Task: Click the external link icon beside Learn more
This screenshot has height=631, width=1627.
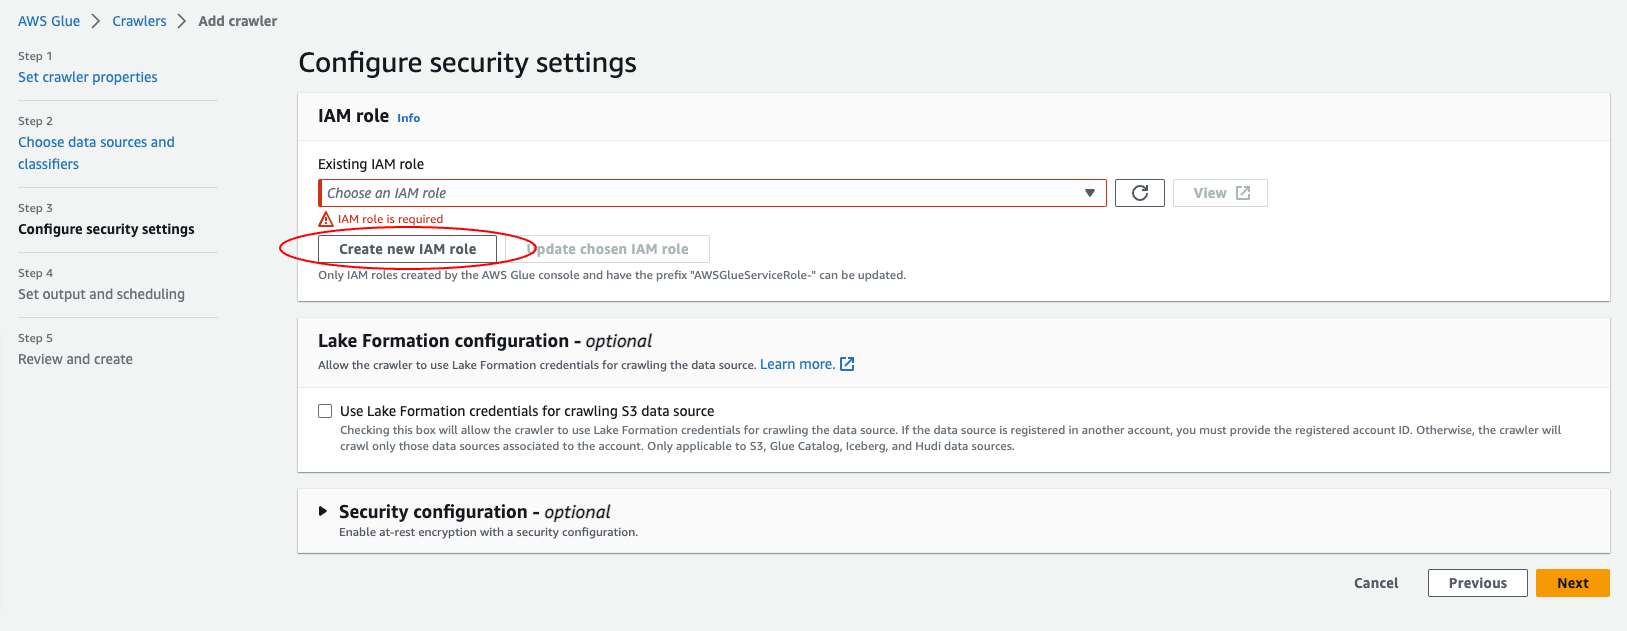Action: click(847, 364)
